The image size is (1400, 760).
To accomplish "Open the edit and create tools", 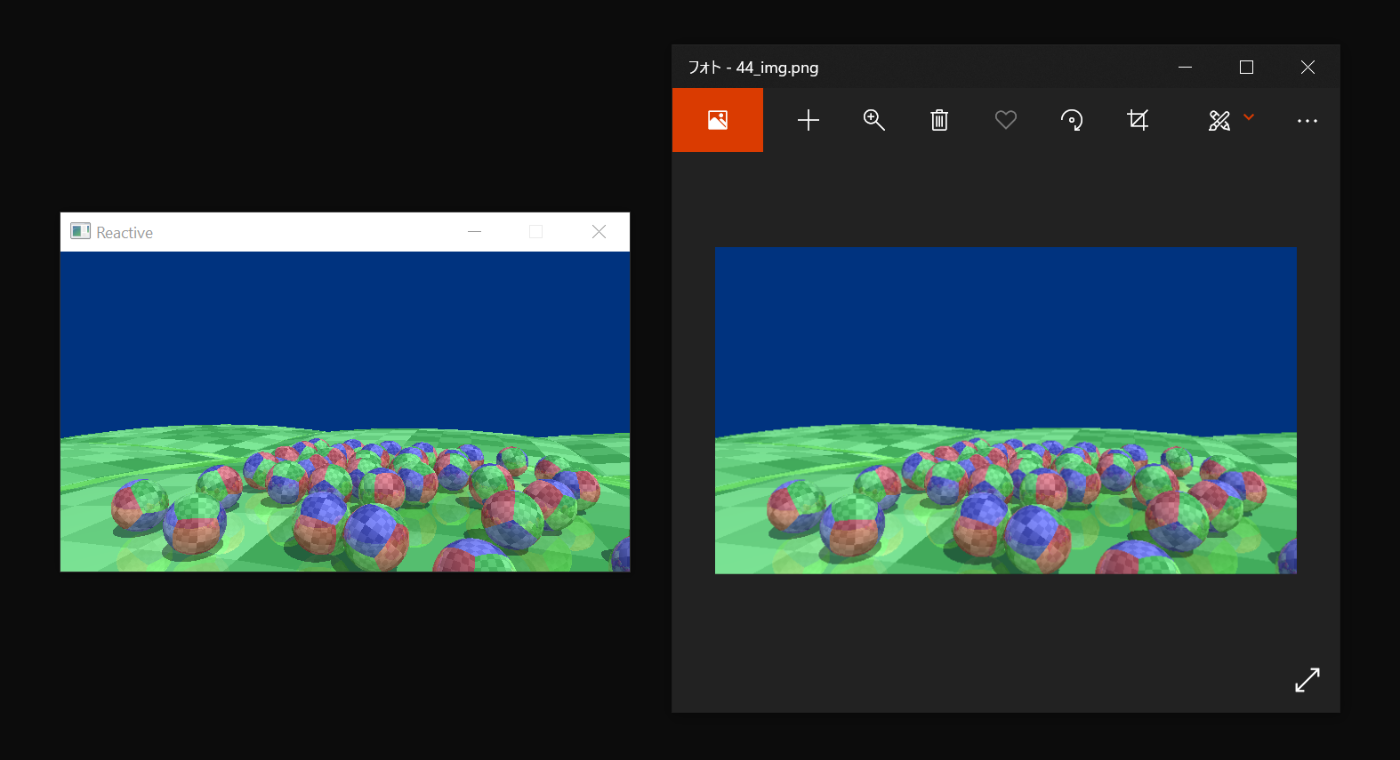I will (1219, 121).
